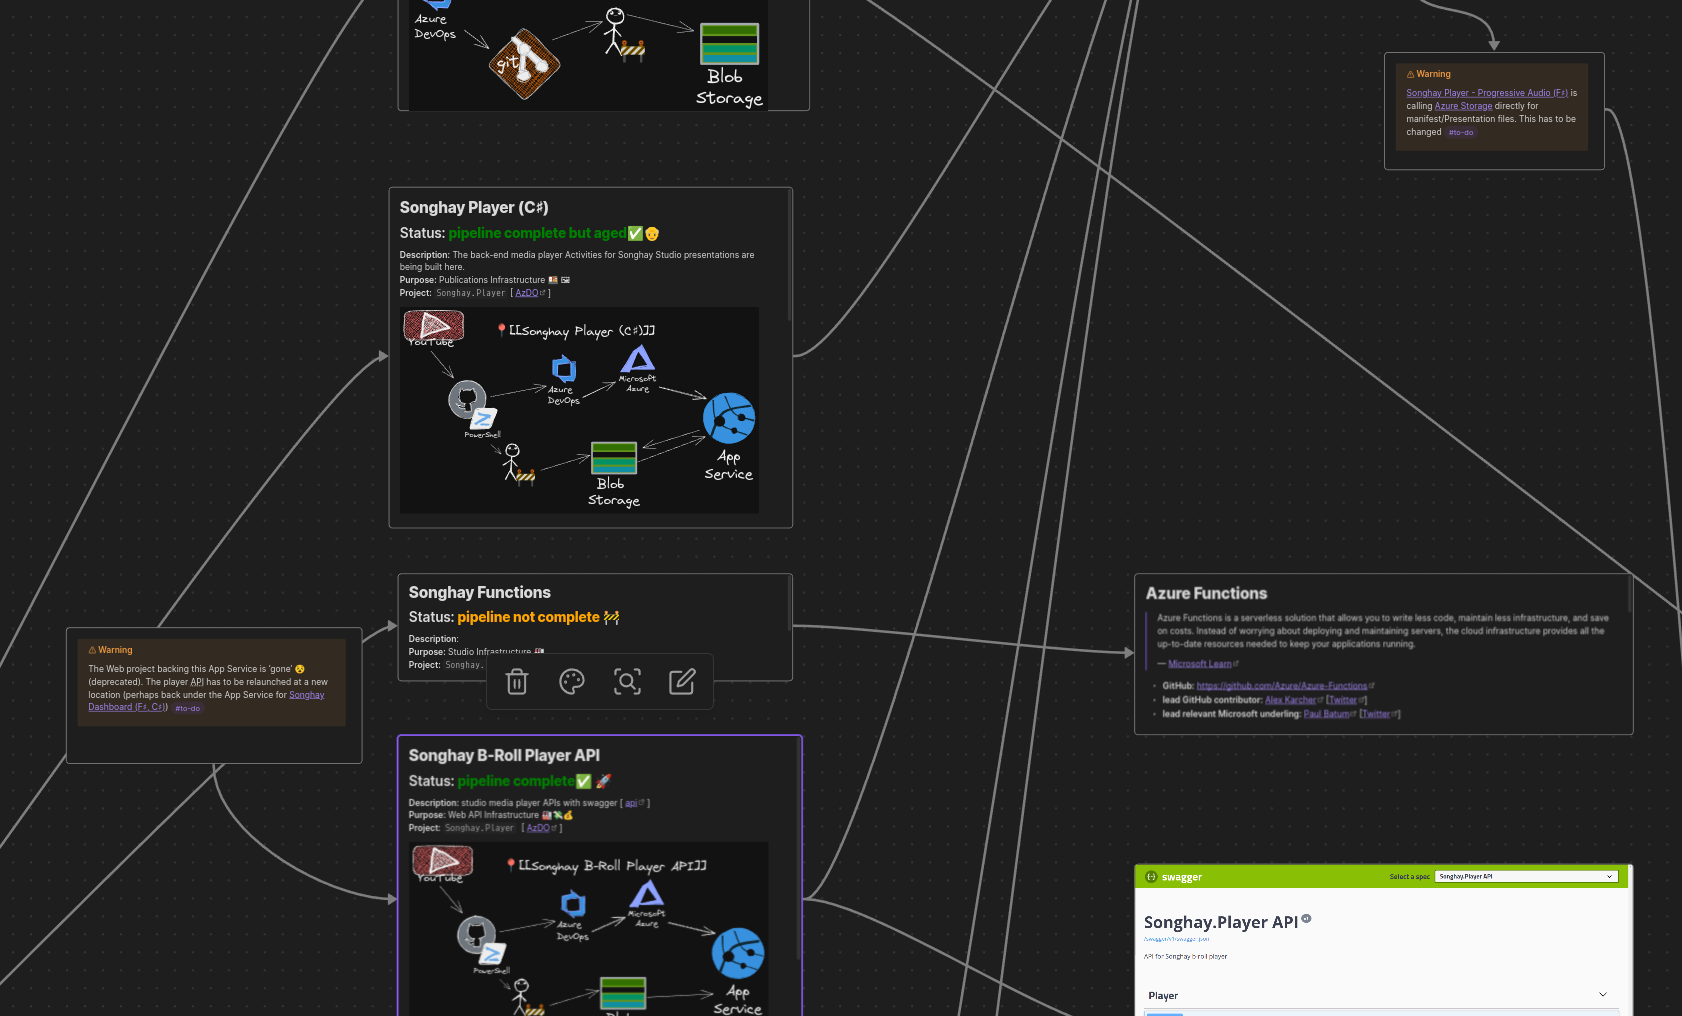
Task: Open the github.com/Azure/Azure-Functions URL
Action: click(x=1285, y=686)
